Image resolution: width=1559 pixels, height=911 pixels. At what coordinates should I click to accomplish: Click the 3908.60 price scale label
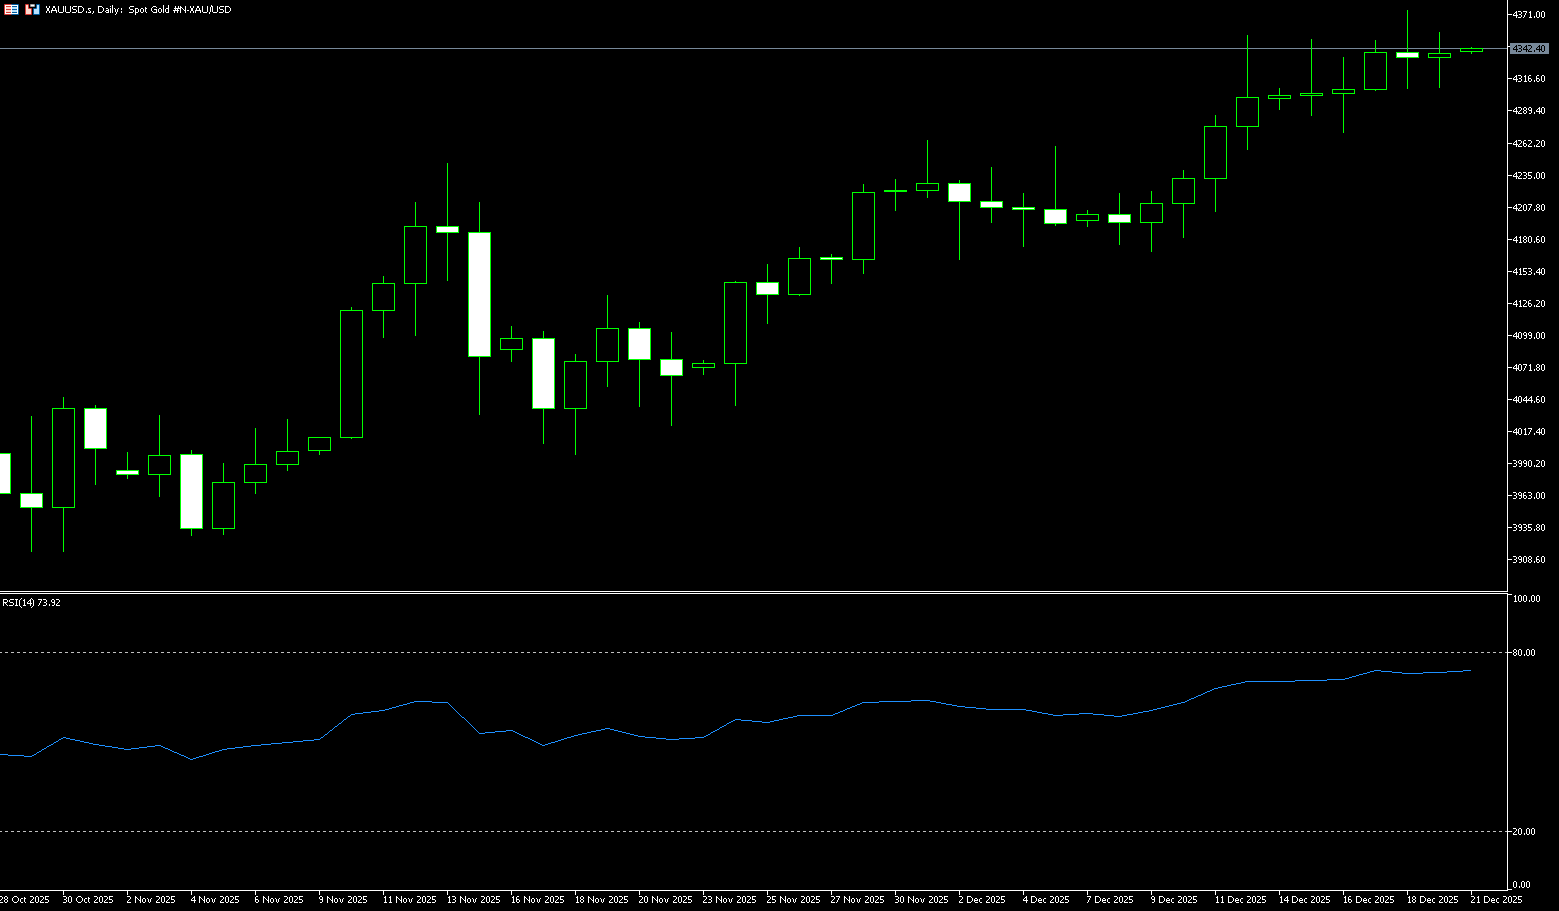(1529, 560)
